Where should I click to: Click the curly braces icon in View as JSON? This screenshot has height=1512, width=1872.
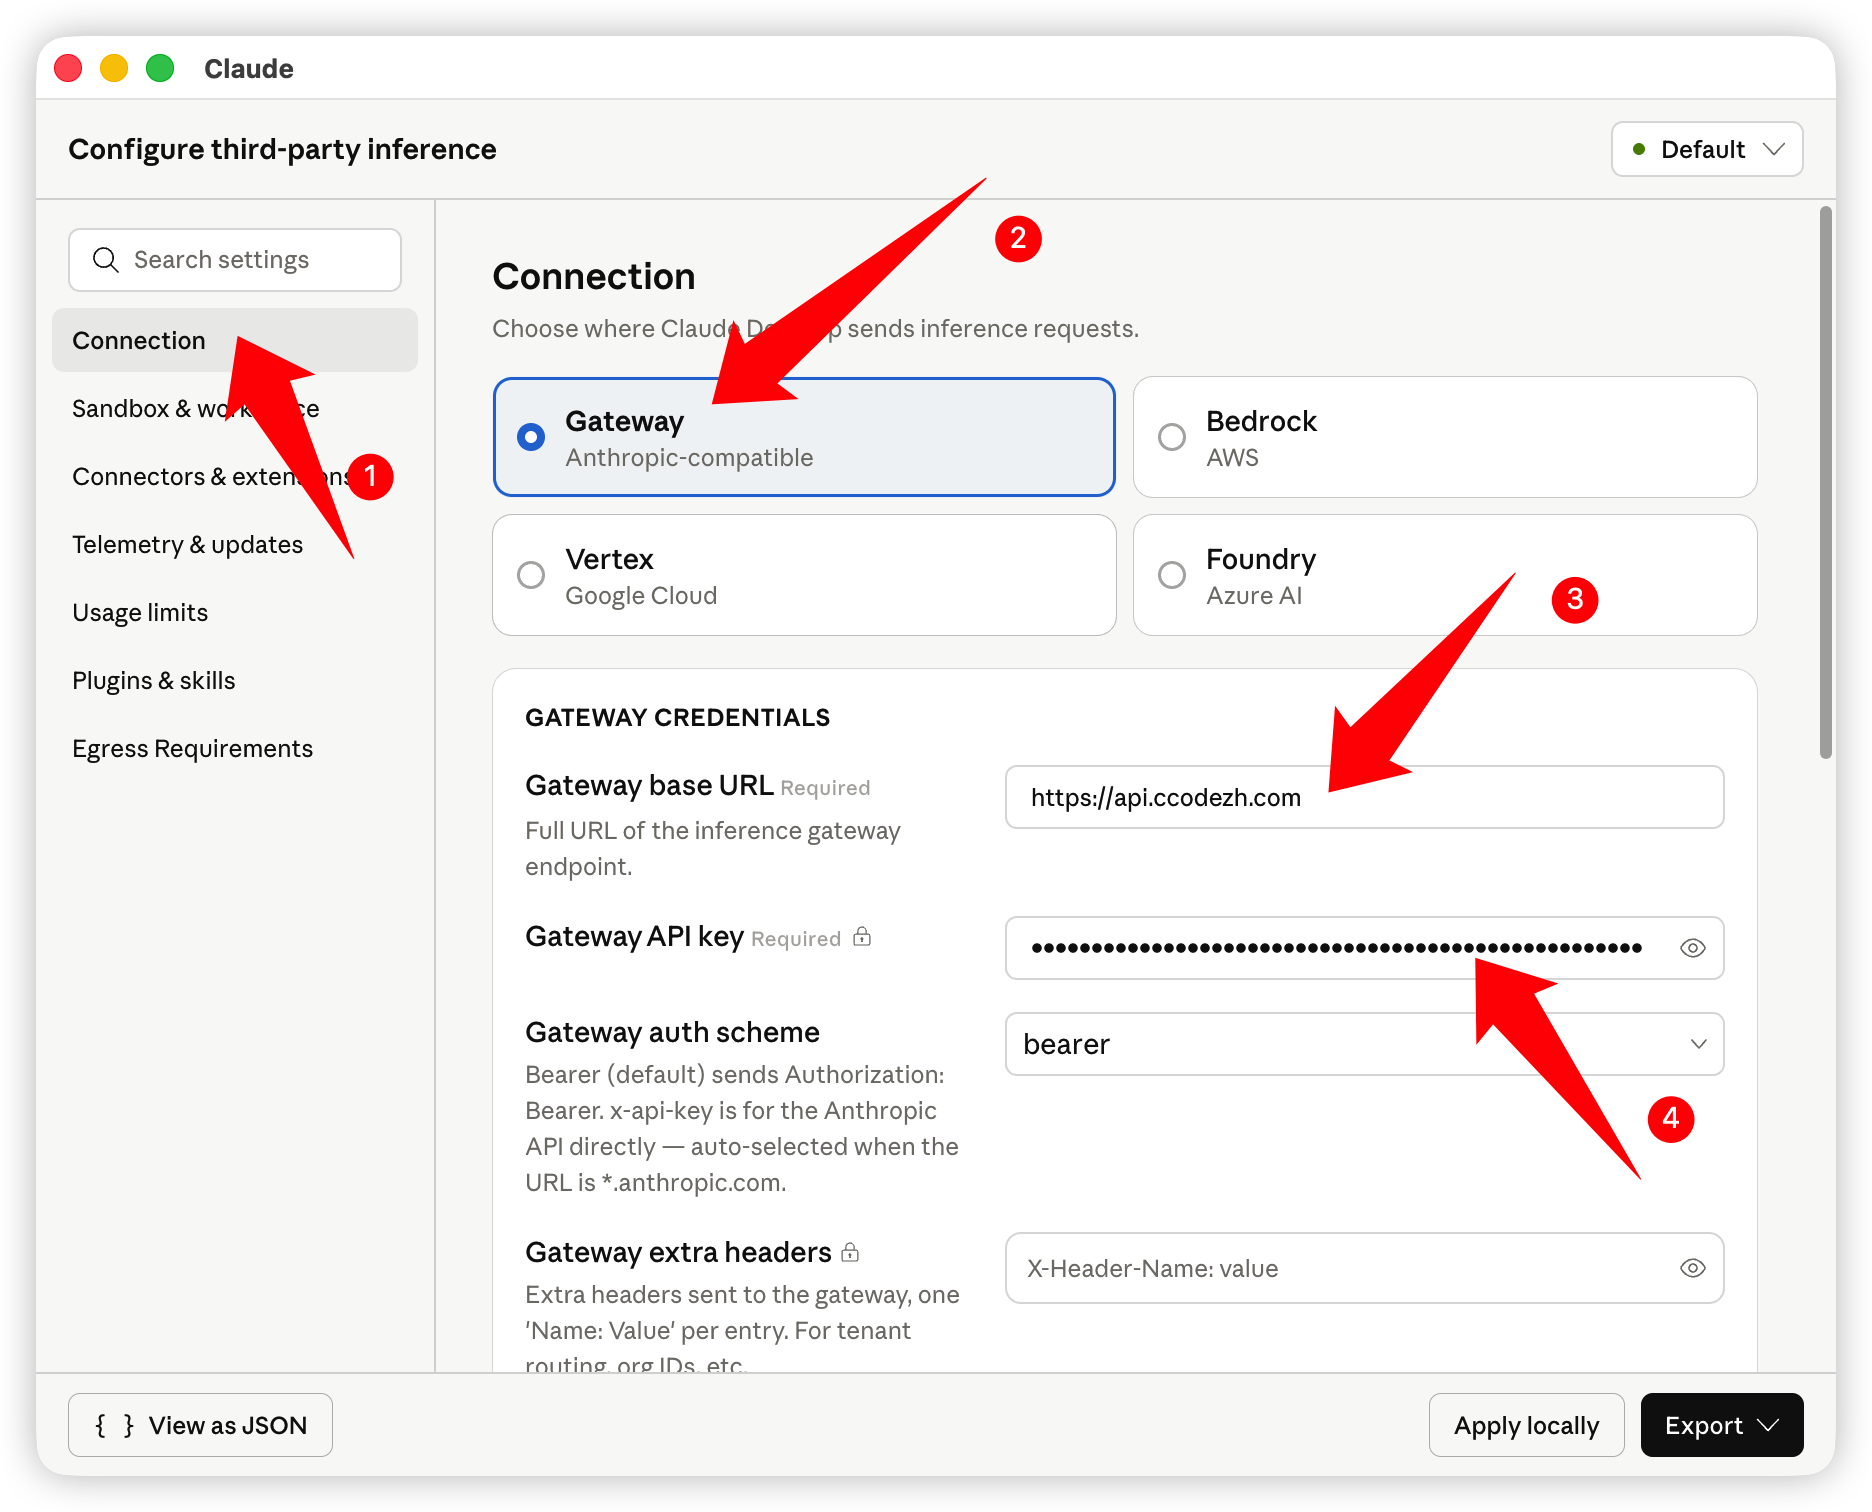[114, 1425]
